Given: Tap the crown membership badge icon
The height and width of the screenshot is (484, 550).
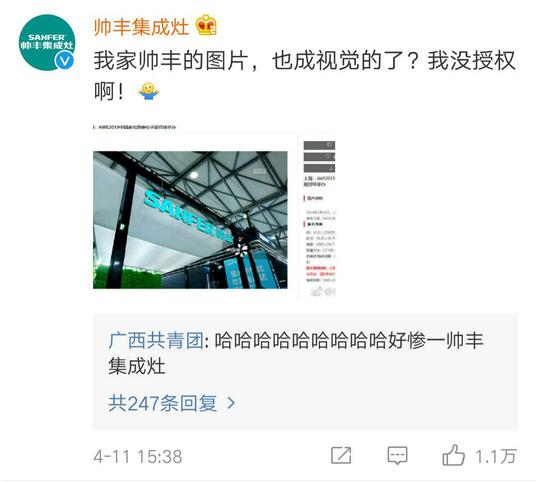Looking at the screenshot, I should (x=206, y=25).
